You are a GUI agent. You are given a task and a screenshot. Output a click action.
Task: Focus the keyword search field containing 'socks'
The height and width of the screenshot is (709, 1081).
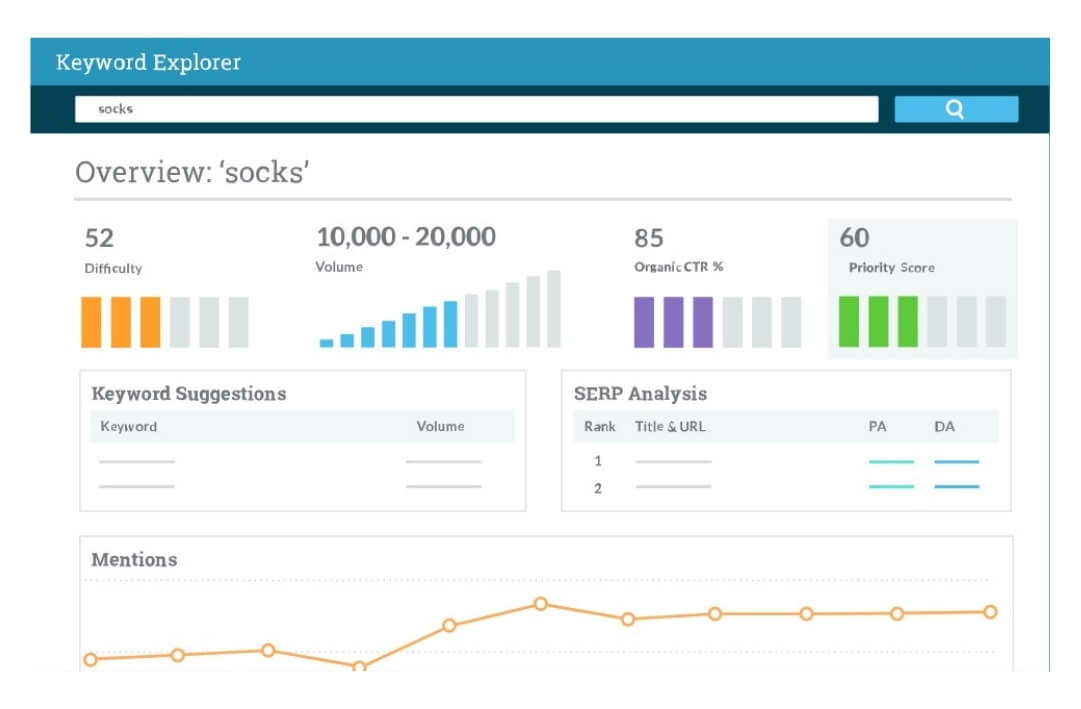click(476, 109)
